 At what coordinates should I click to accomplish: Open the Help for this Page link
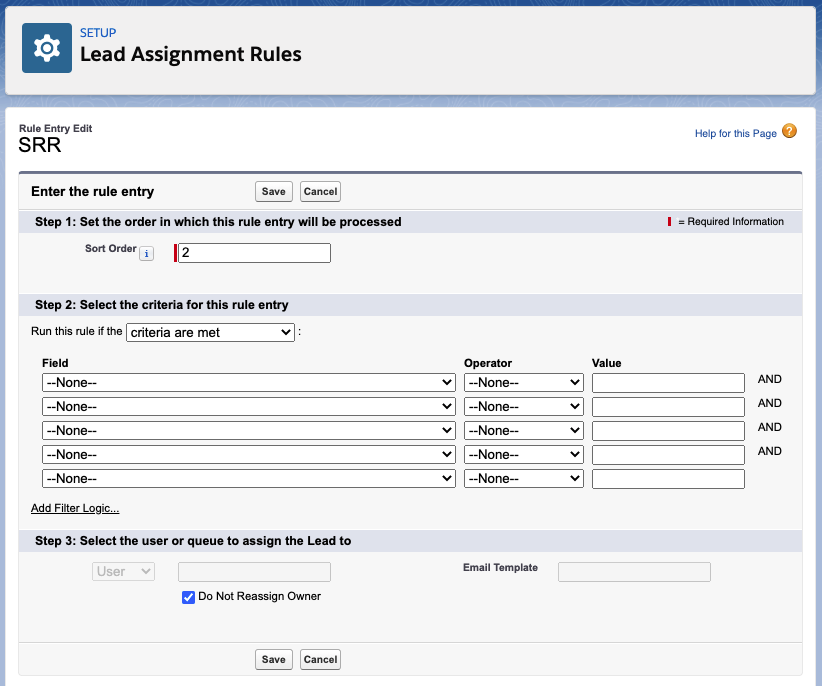(736, 134)
